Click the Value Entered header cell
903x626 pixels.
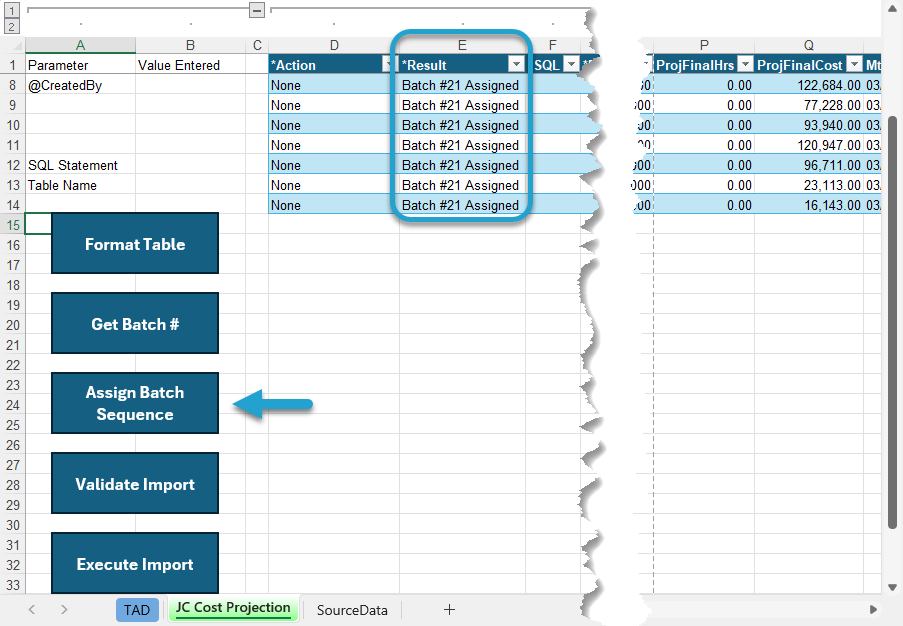coord(191,65)
